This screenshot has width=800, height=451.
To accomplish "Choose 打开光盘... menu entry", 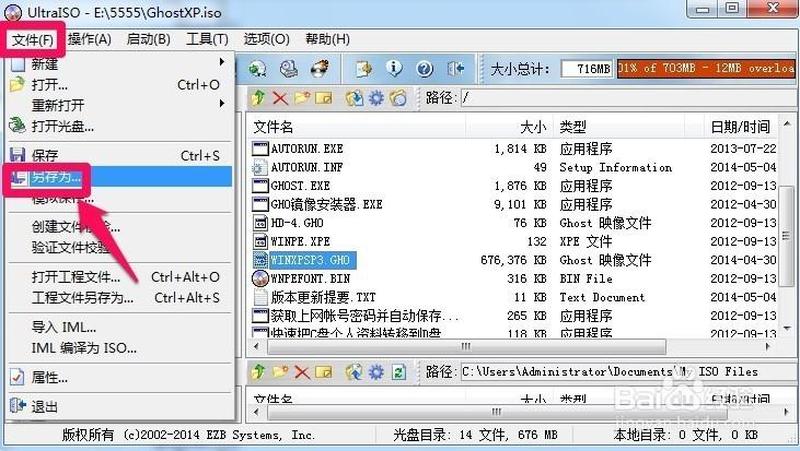I will point(120,126).
